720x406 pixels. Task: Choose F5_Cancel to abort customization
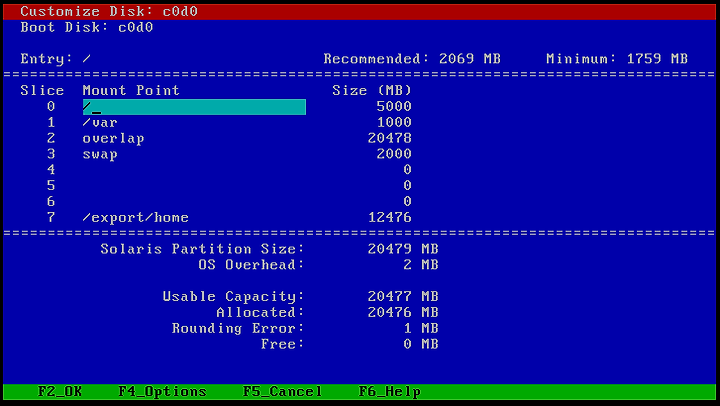click(282, 392)
